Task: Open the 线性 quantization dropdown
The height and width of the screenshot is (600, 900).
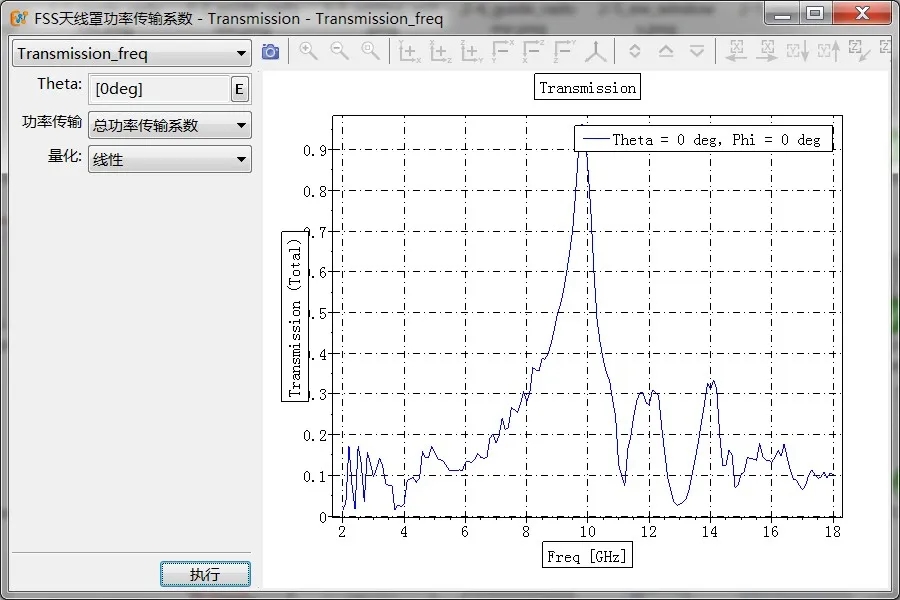Action: pos(169,159)
